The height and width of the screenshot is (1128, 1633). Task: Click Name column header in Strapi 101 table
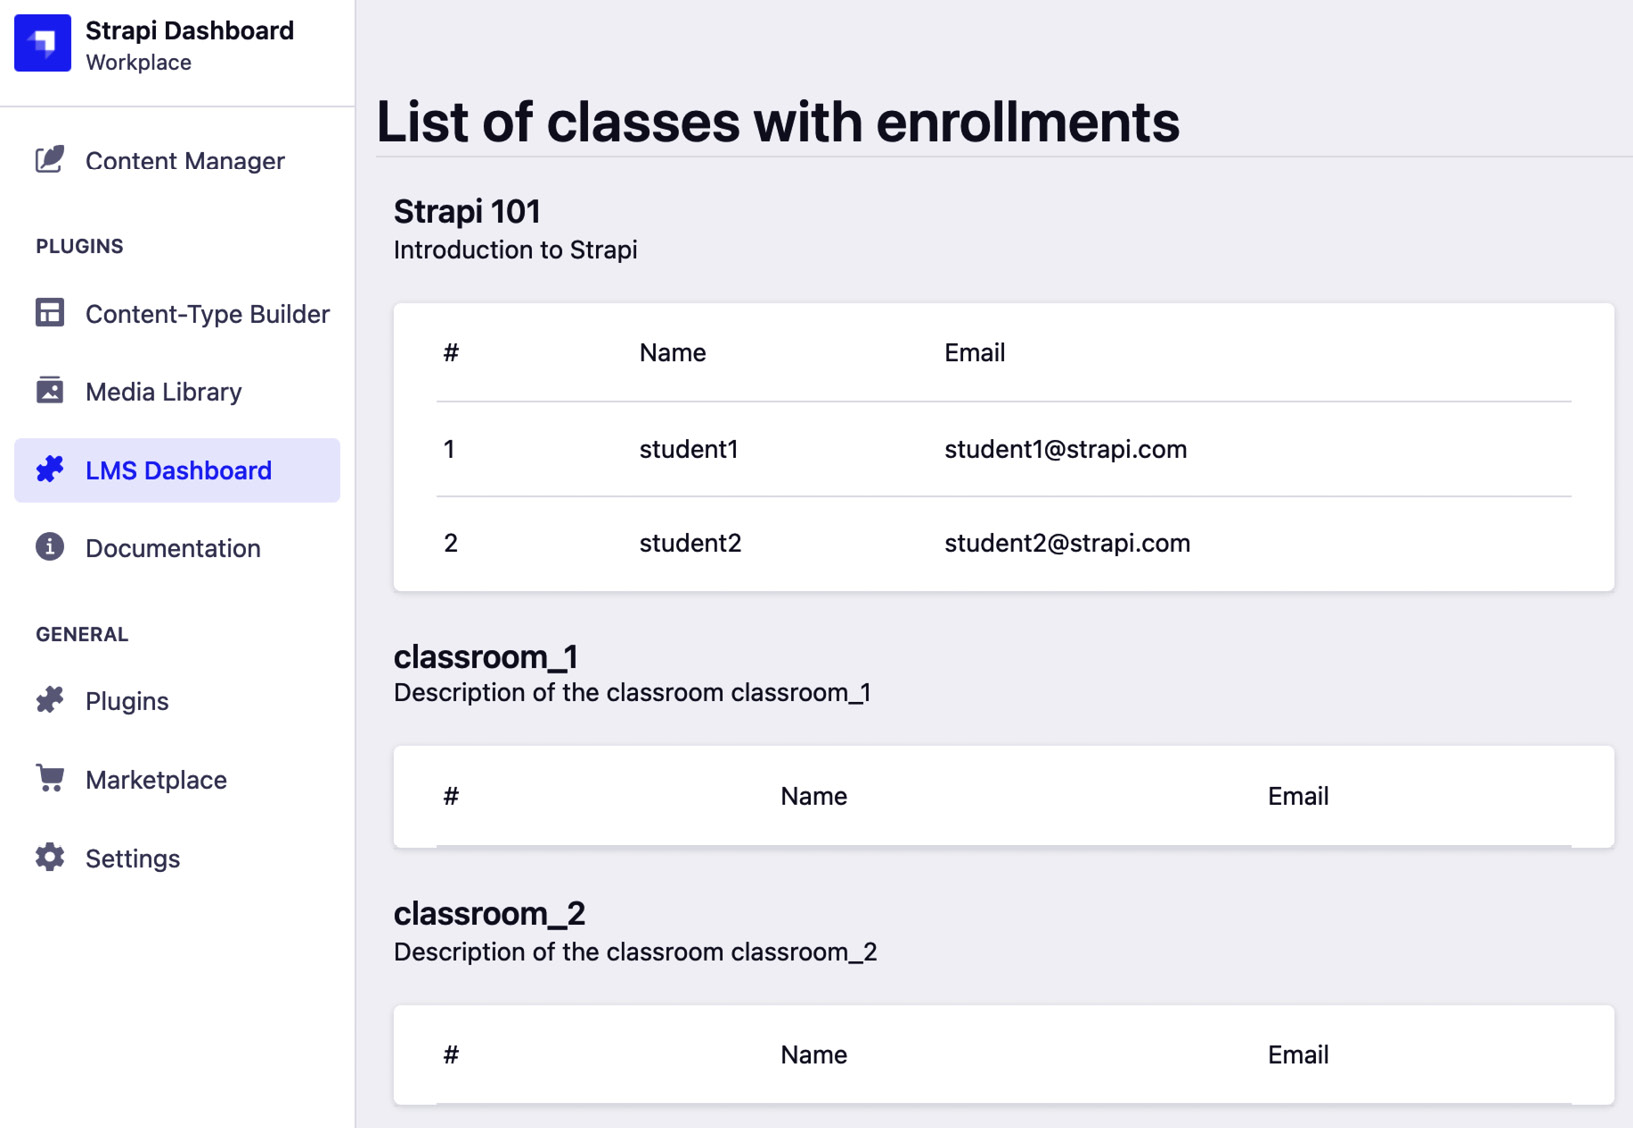pyautogui.click(x=673, y=353)
